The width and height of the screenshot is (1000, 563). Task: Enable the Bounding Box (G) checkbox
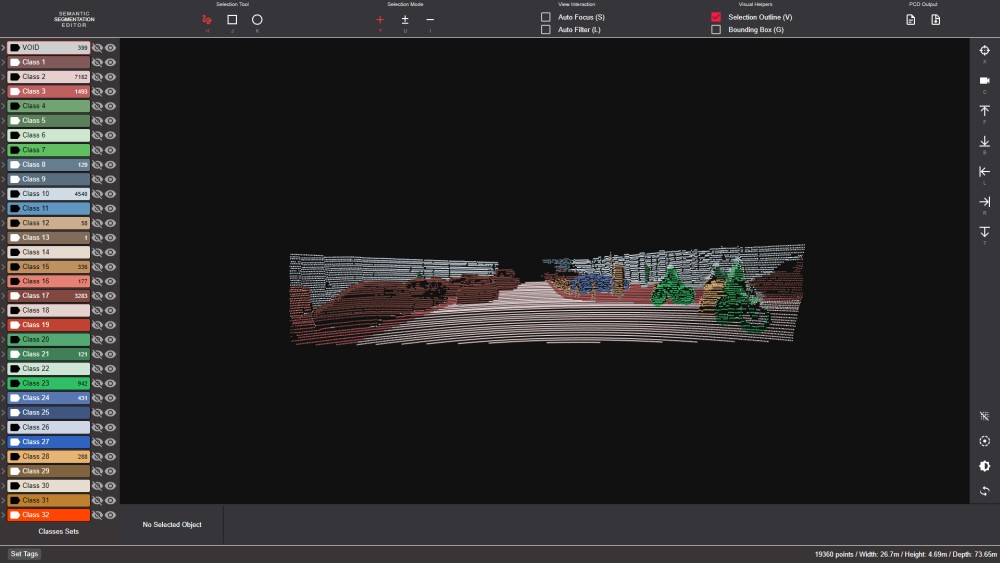(716, 30)
